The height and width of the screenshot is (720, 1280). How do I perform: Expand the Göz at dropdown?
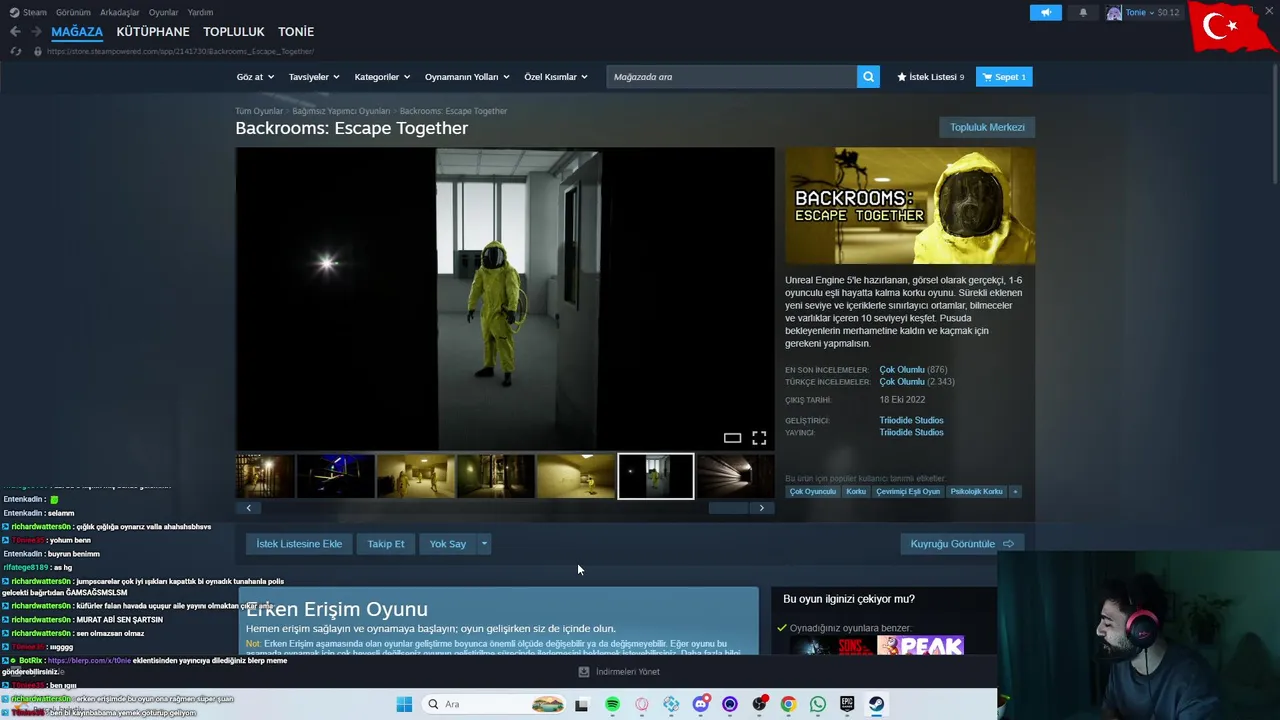[x=253, y=77]
